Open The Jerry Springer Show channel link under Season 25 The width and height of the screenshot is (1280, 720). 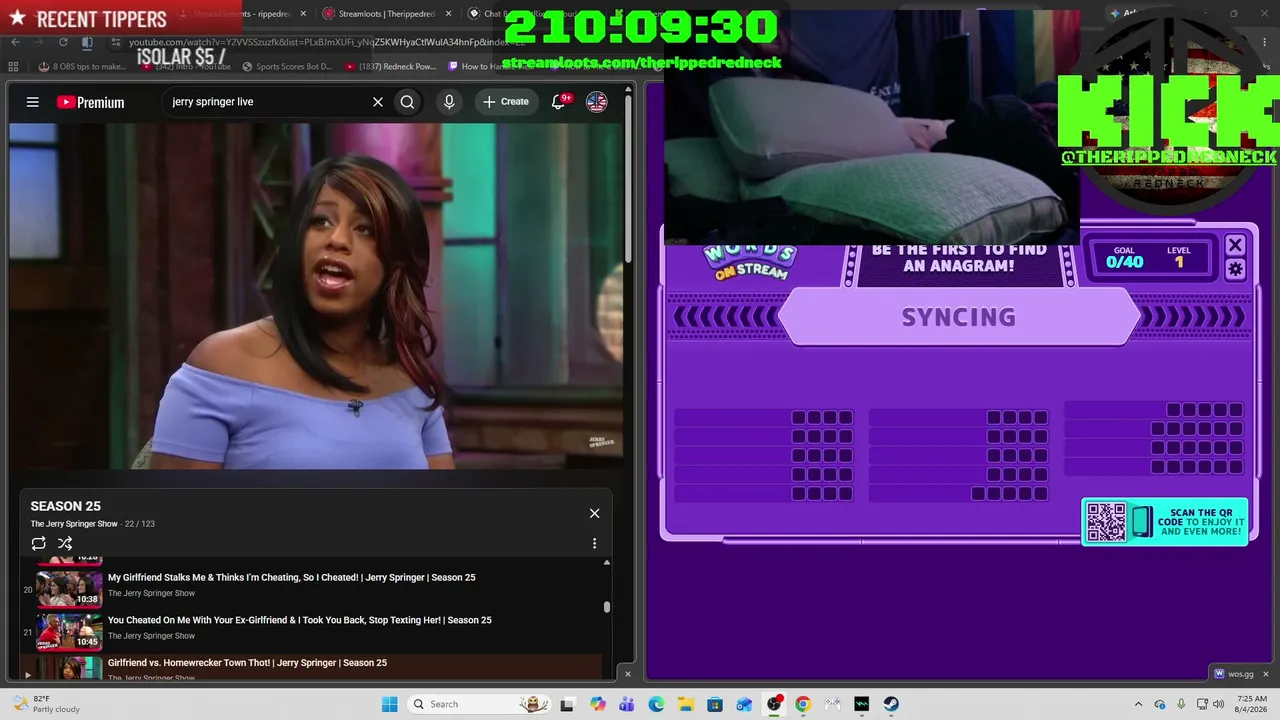point(74,524)
